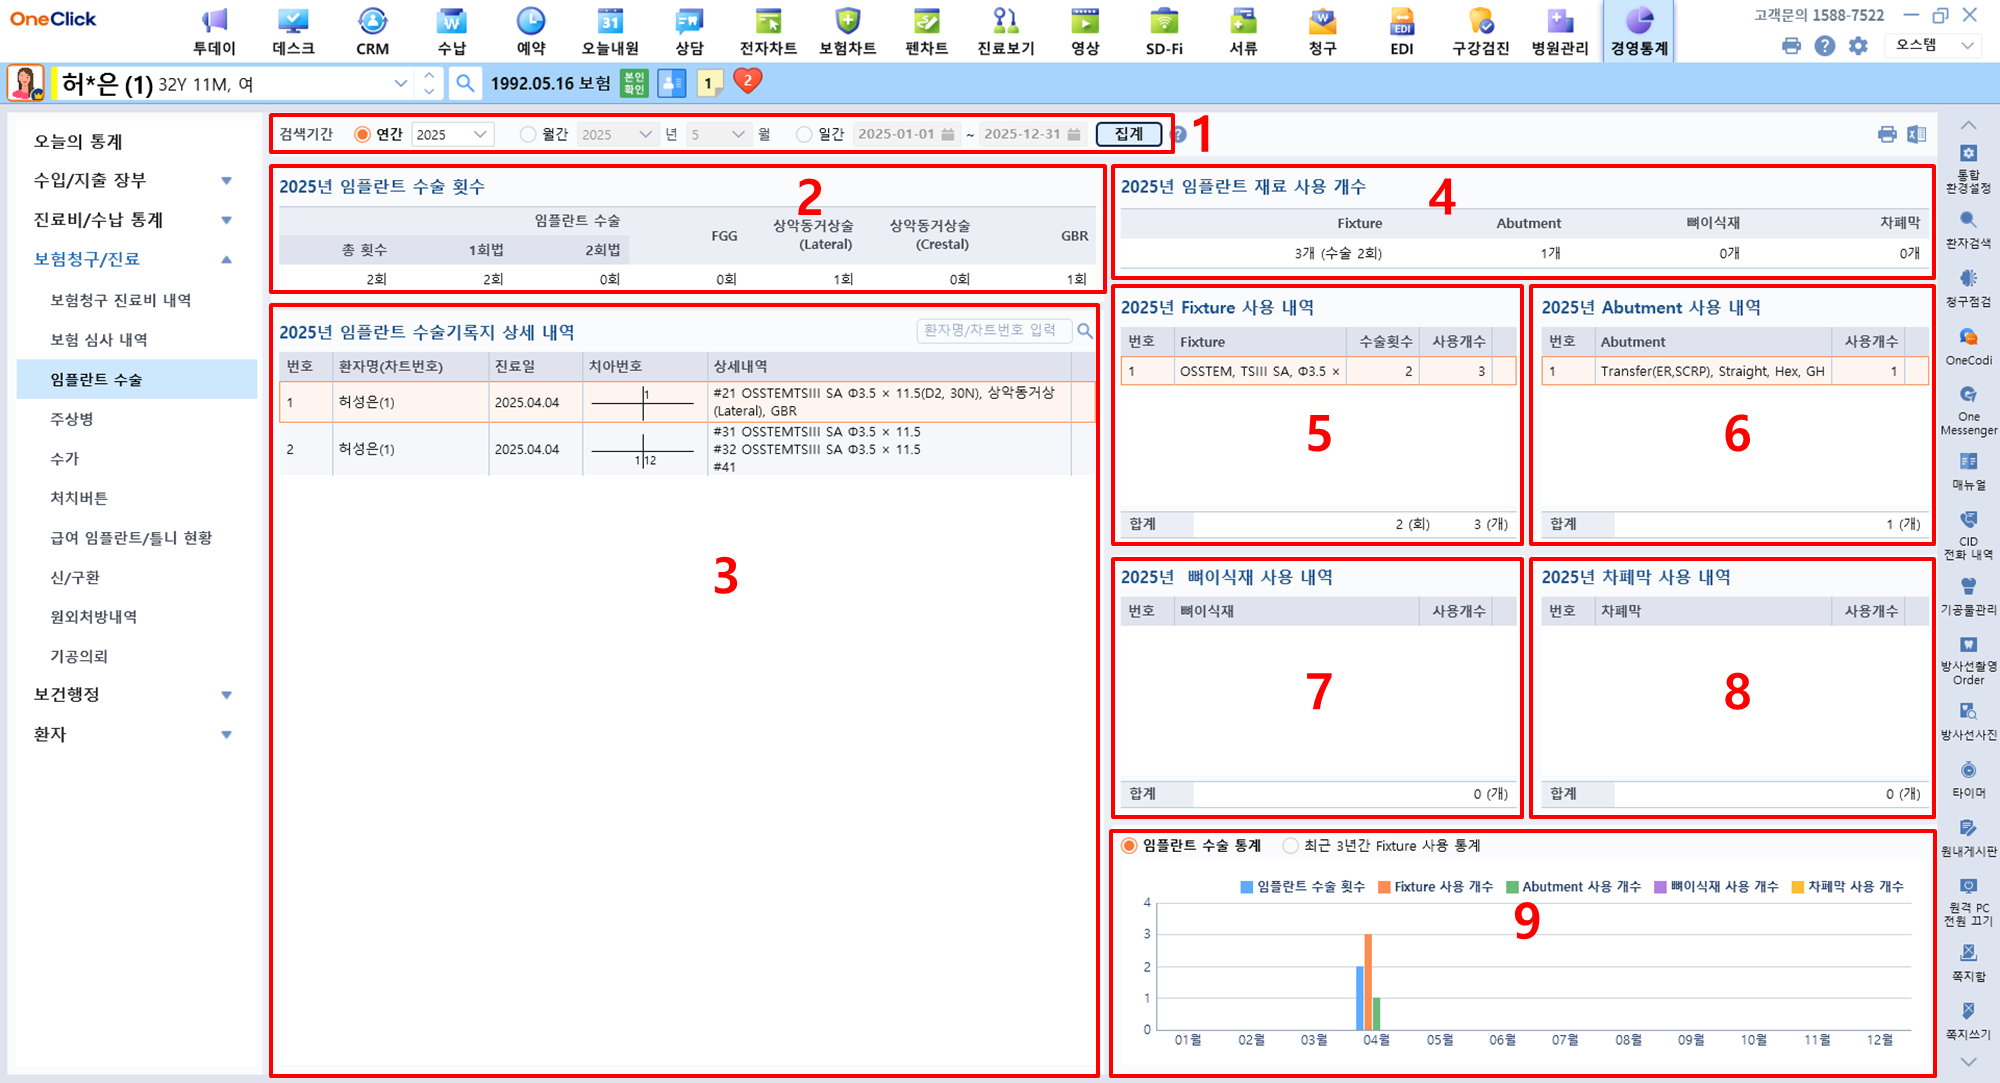Click the red heart badge icon
Screen dimensions: 2000x1083
click(x=747, y=81)
